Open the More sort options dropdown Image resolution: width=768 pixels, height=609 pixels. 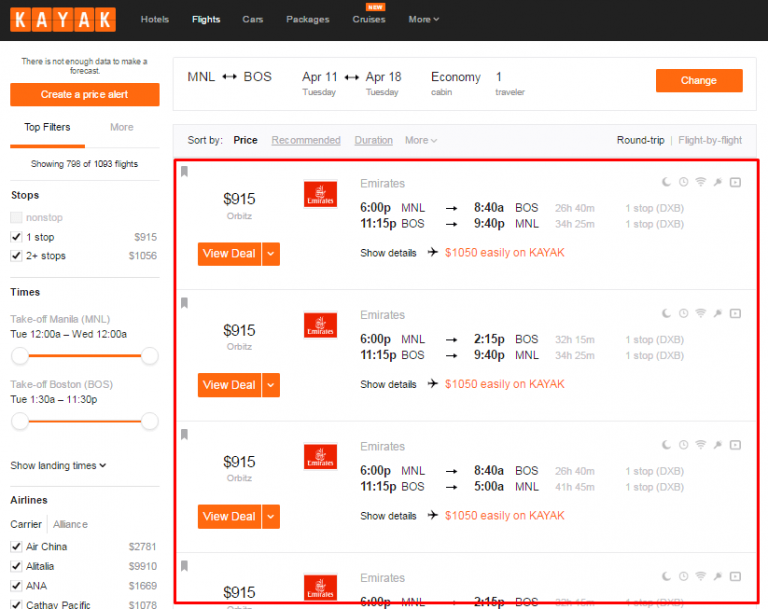[421, 140]
